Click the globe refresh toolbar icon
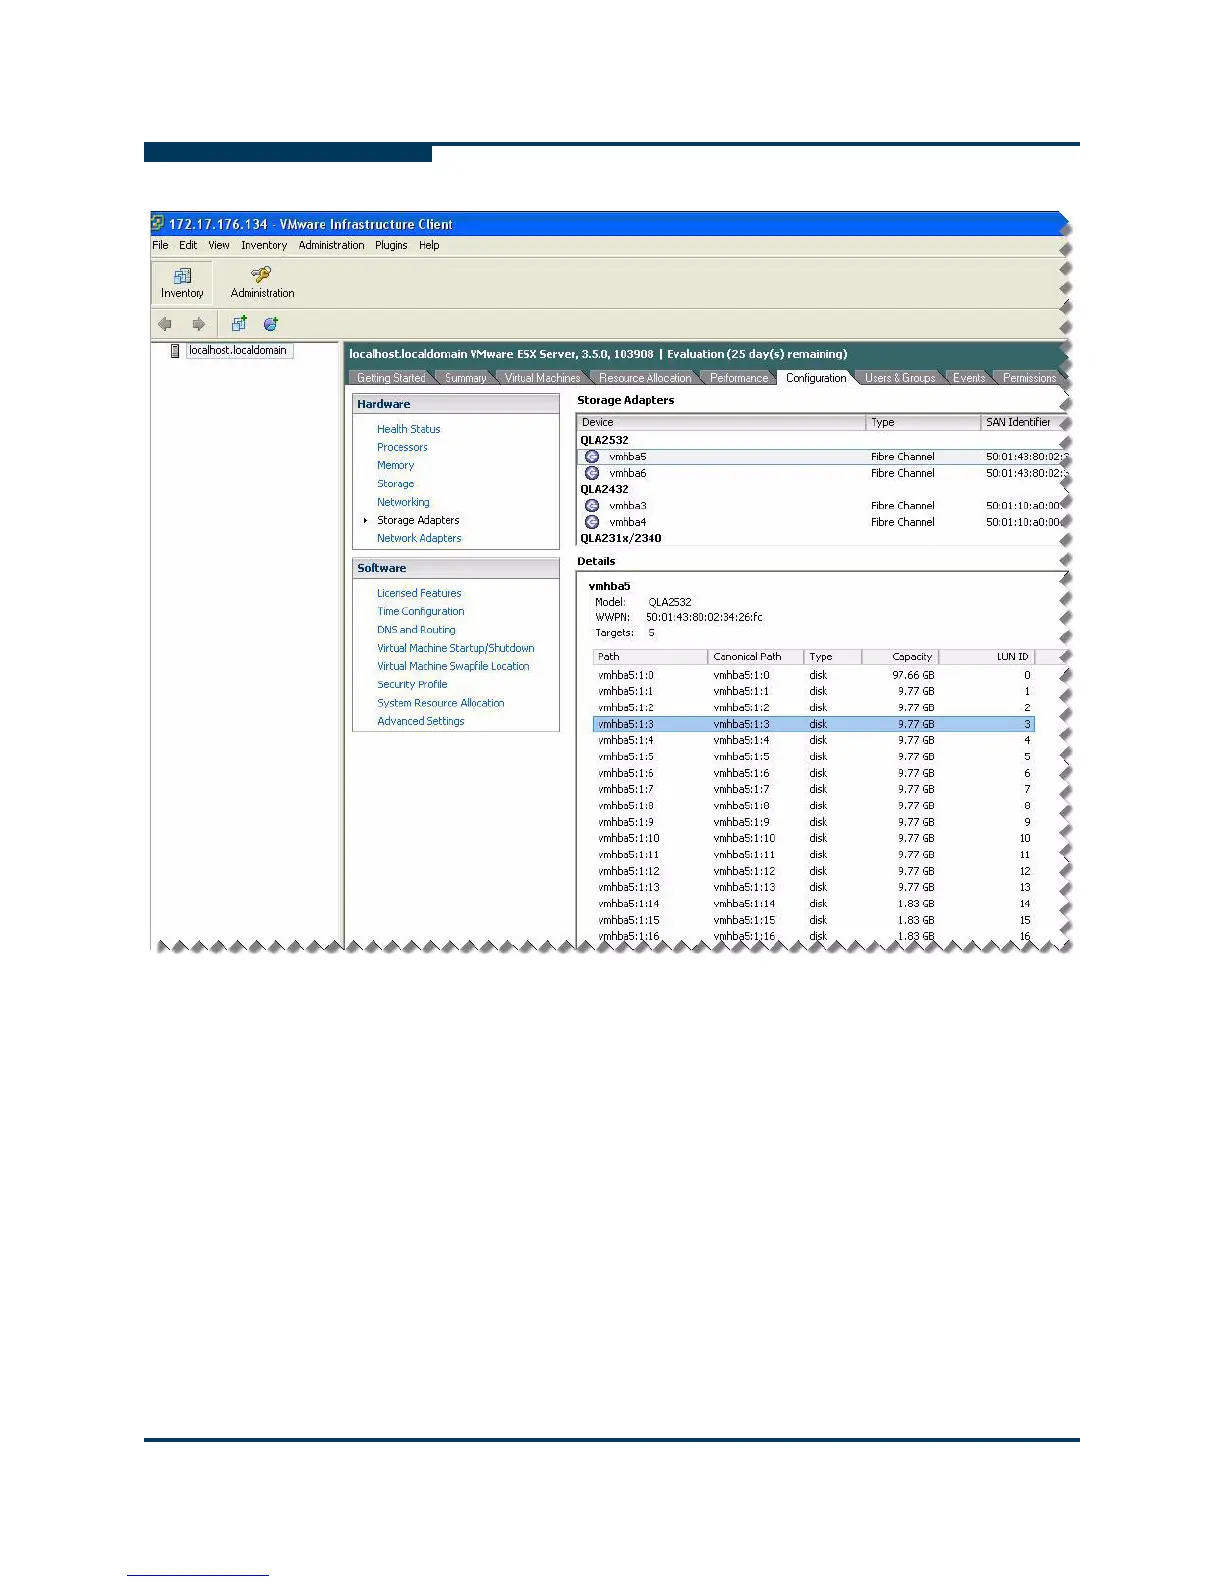1224x1584 pixels. pyautogui.click(x=270, y=323)
